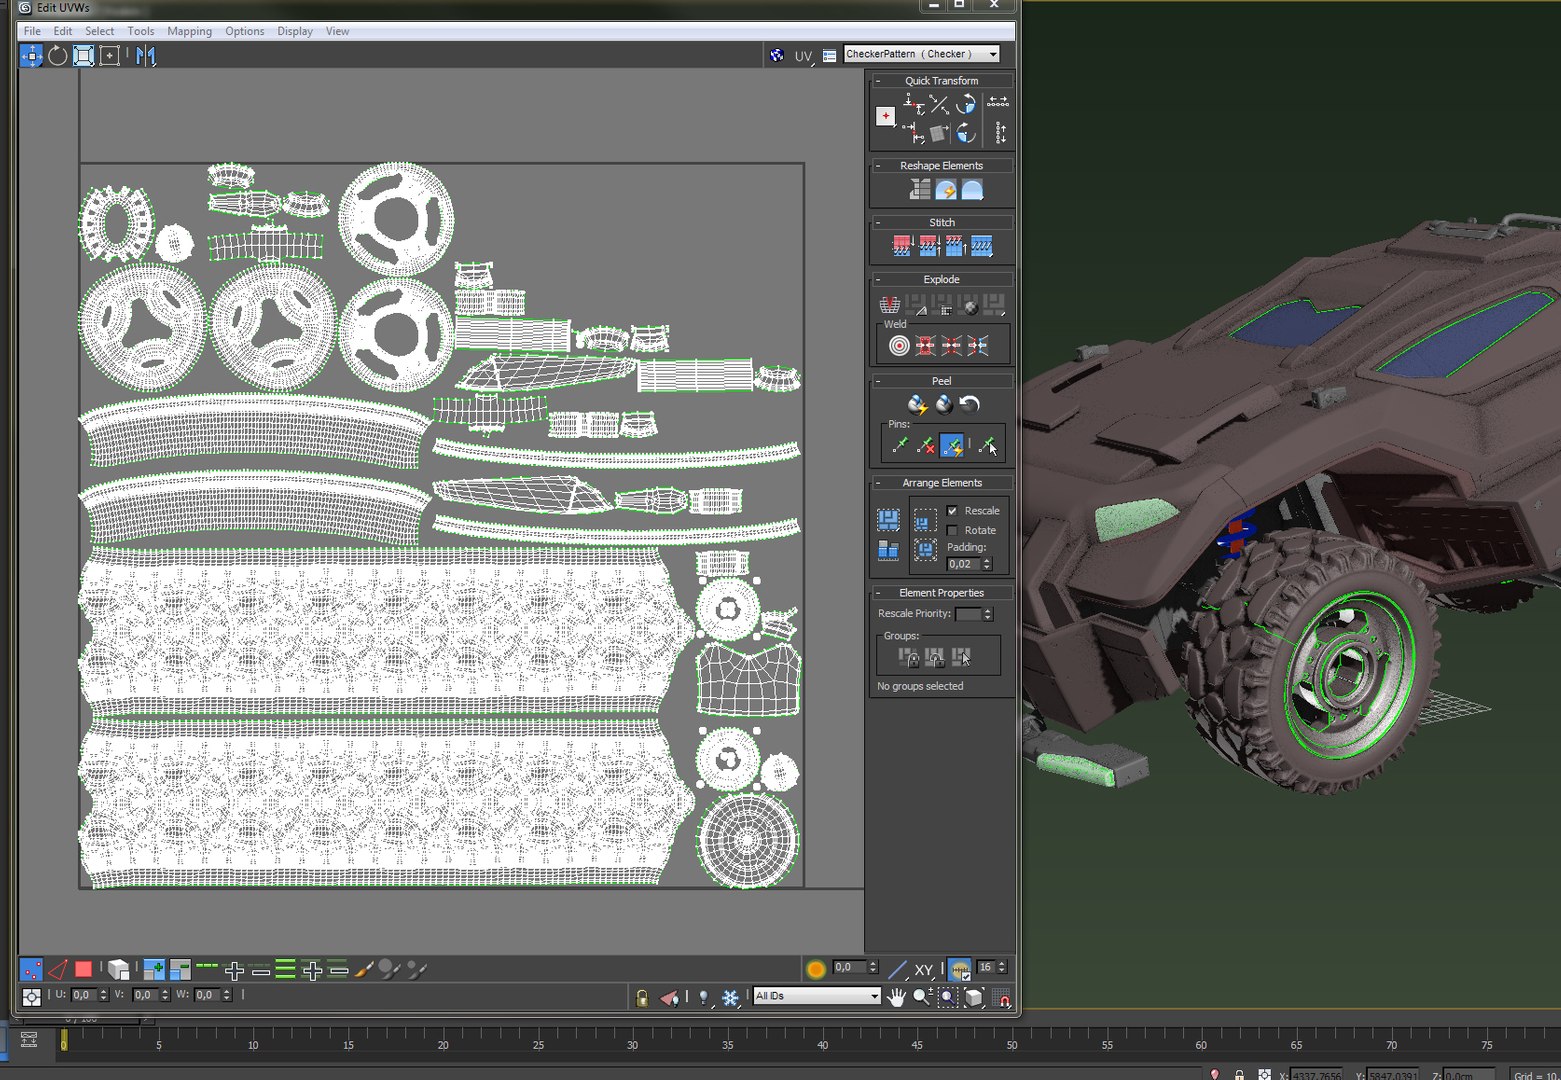Toggle the Lock selection padlock icon
Screen dimensions: 1561x1080
click(642, 997)
